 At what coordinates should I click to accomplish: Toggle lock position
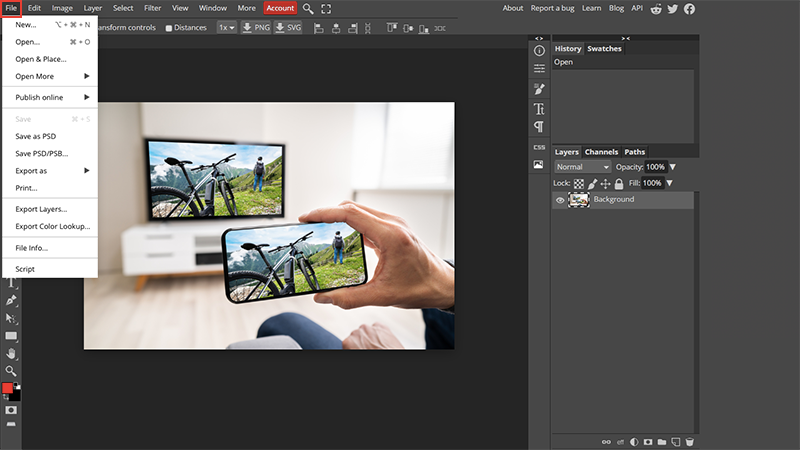pyautogui.click(x=606, y=184)
